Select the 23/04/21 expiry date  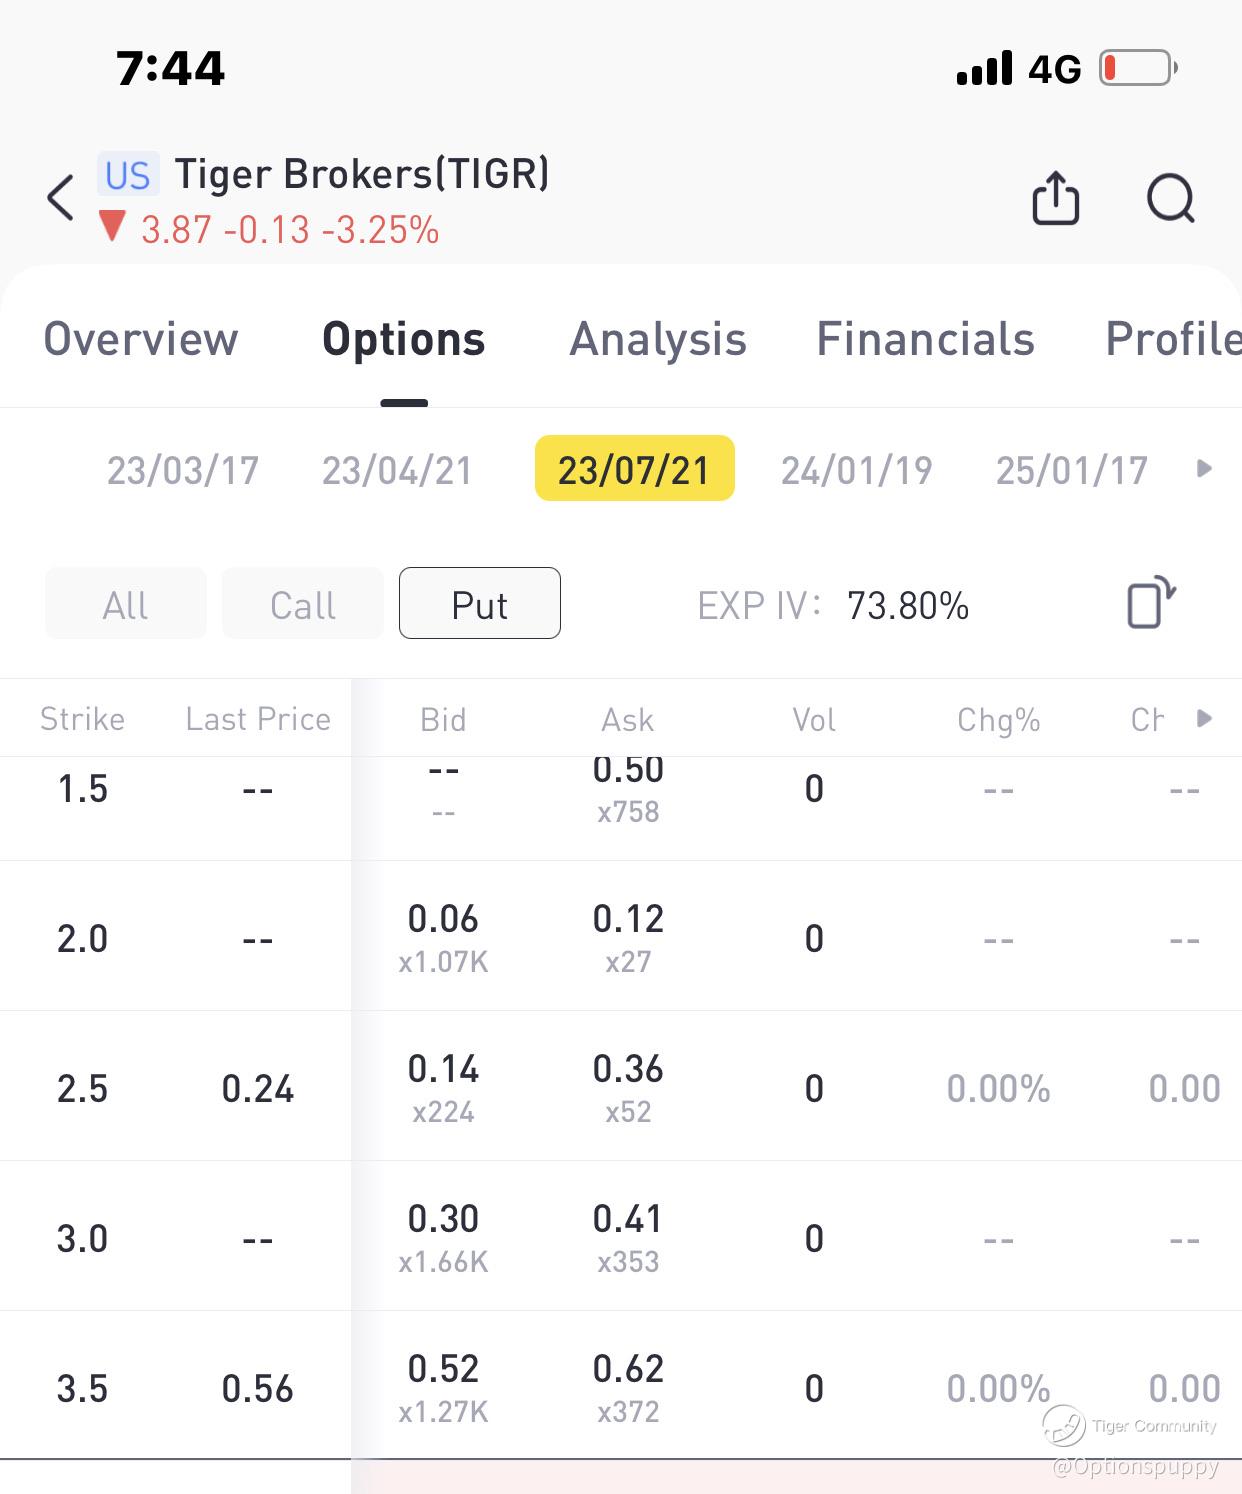397,470
